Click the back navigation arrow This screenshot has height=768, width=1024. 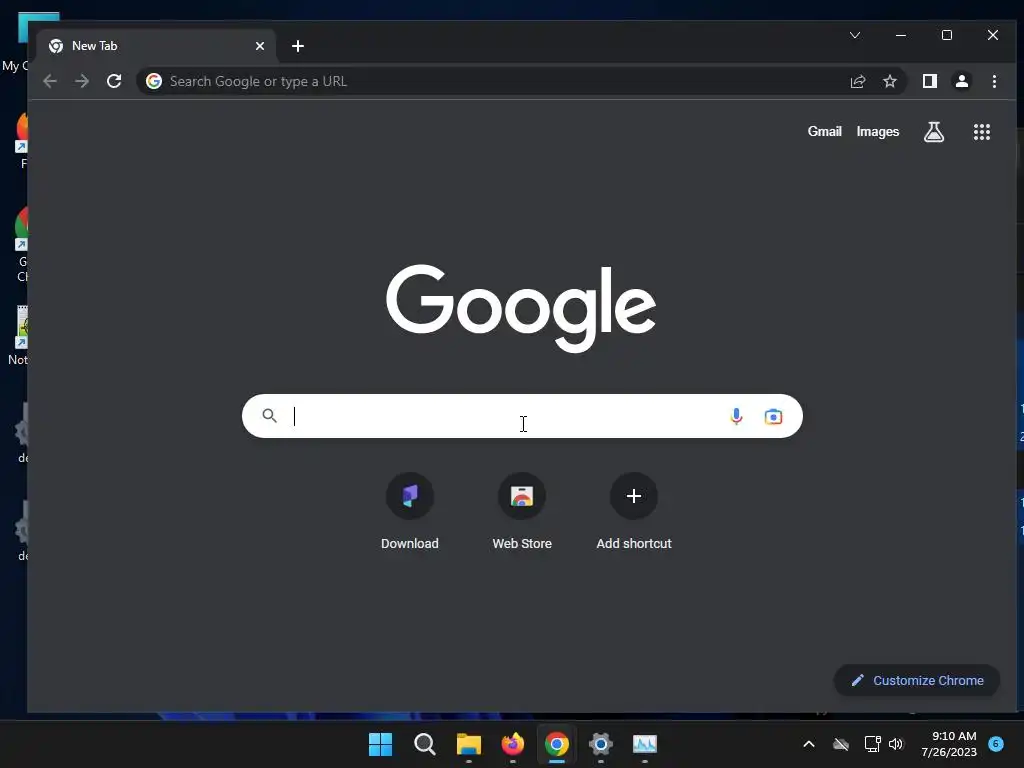tap(50, 81)
